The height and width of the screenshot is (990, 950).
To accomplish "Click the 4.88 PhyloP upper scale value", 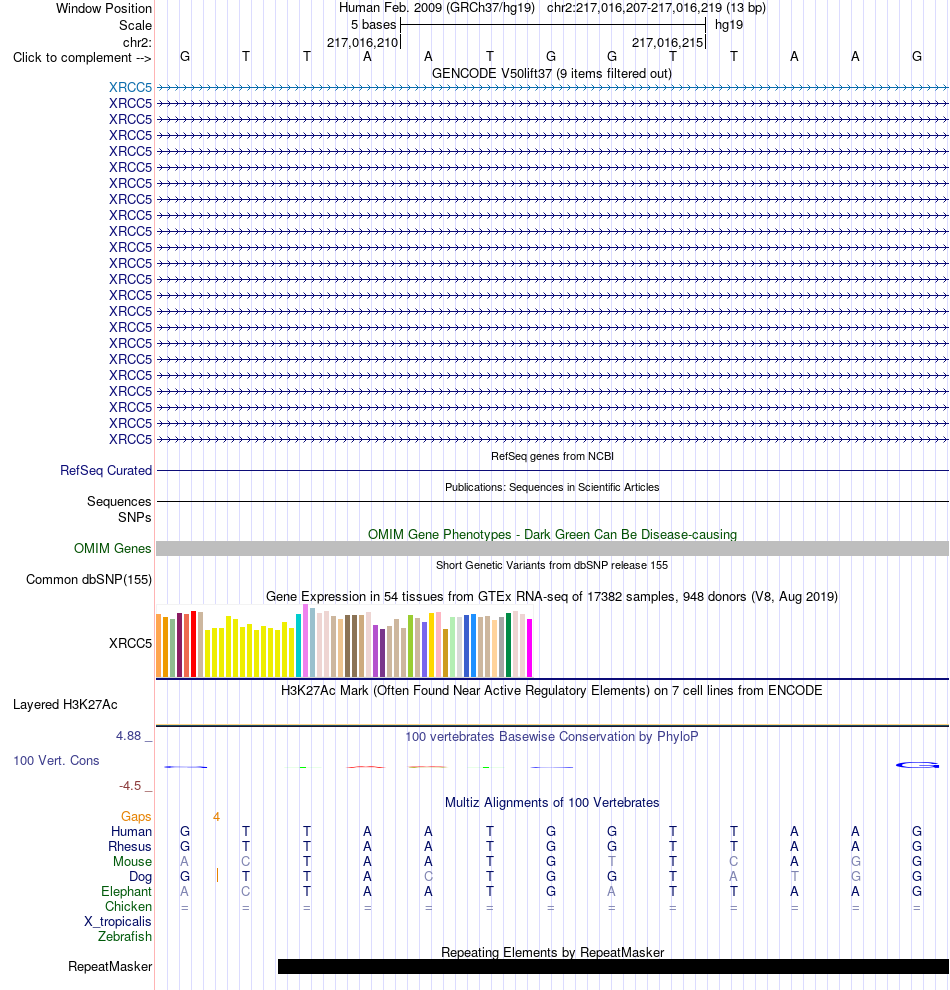I will [x=129, y=736].
